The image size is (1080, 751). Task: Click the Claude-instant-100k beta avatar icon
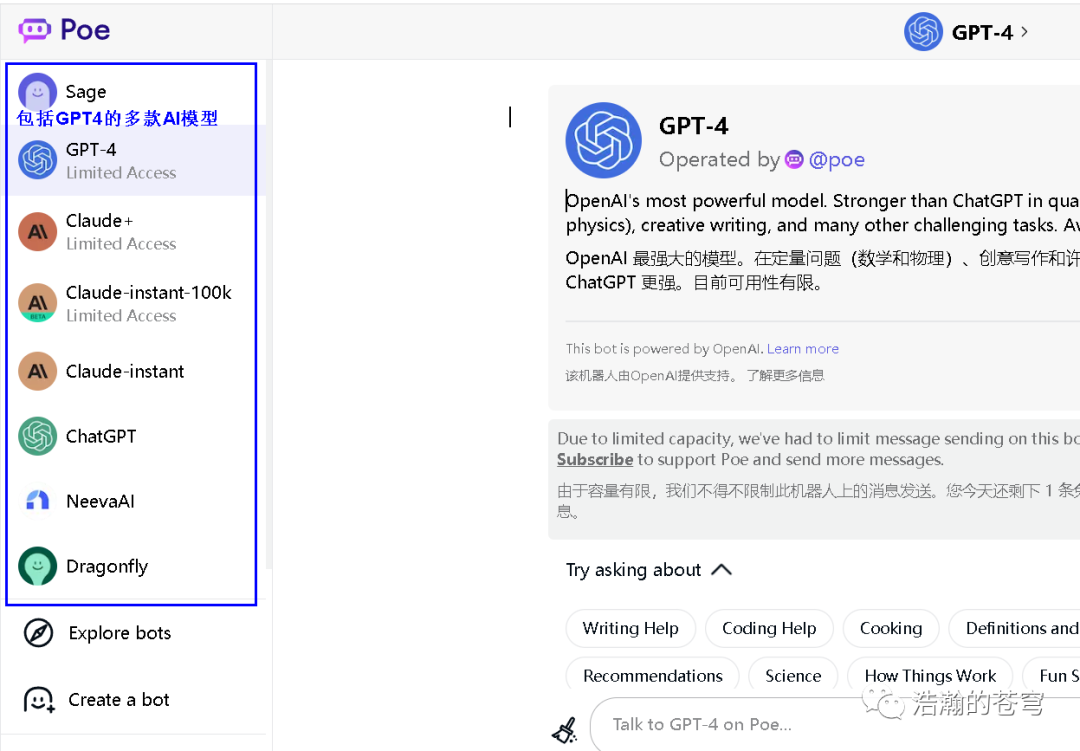tap(38, 303)
